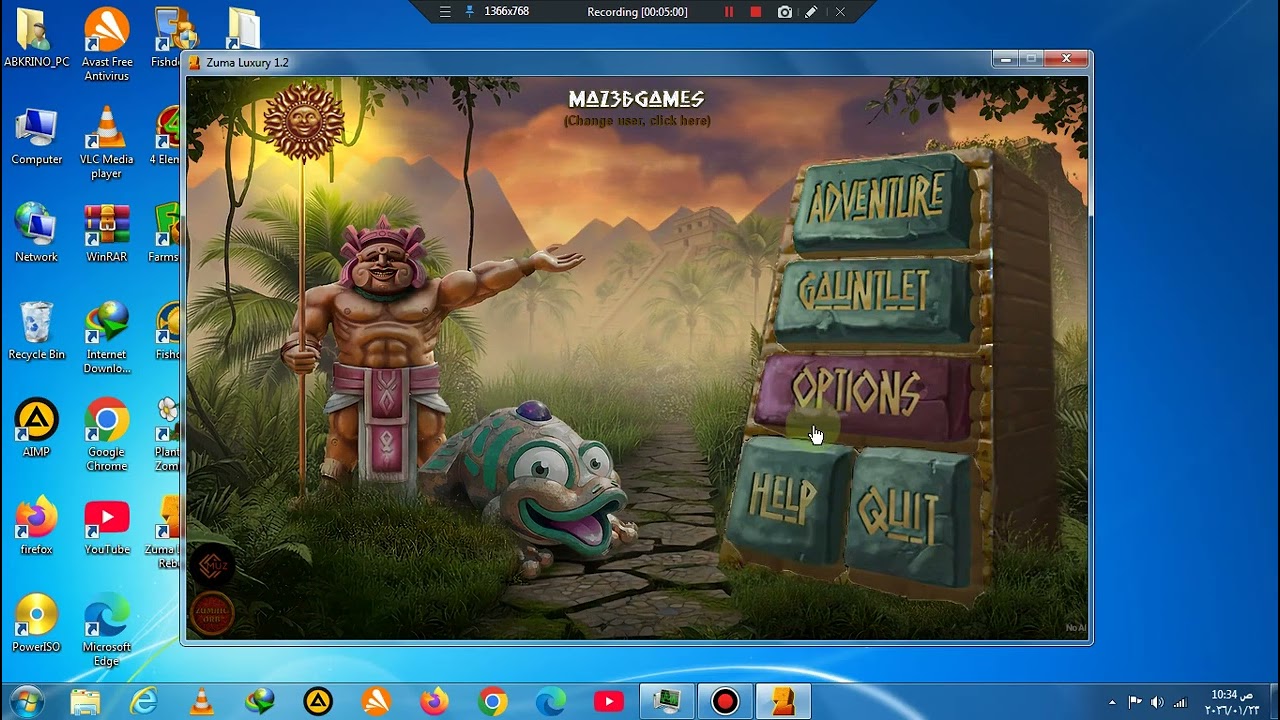The image size is (1280, 720).
Task: Open Internet Download Manager from the taskbar
Action: pyautogui.click(x=260, y=702)
